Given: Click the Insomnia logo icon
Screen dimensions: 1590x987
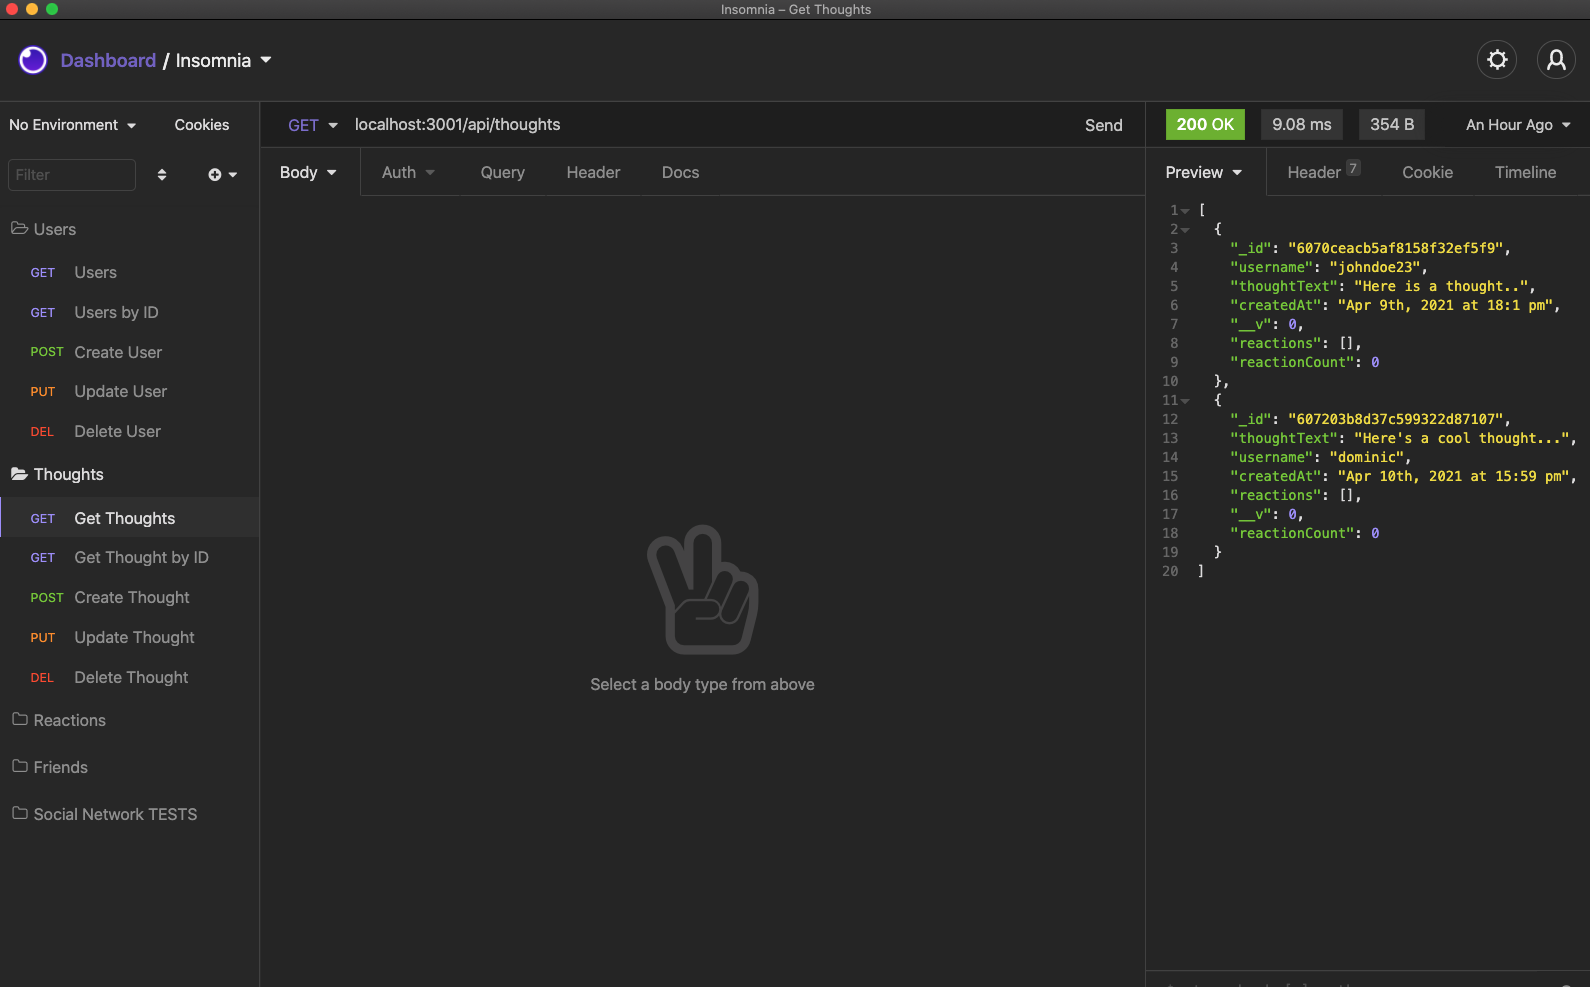Looking at the screenshot, I should tap(33, 60).
